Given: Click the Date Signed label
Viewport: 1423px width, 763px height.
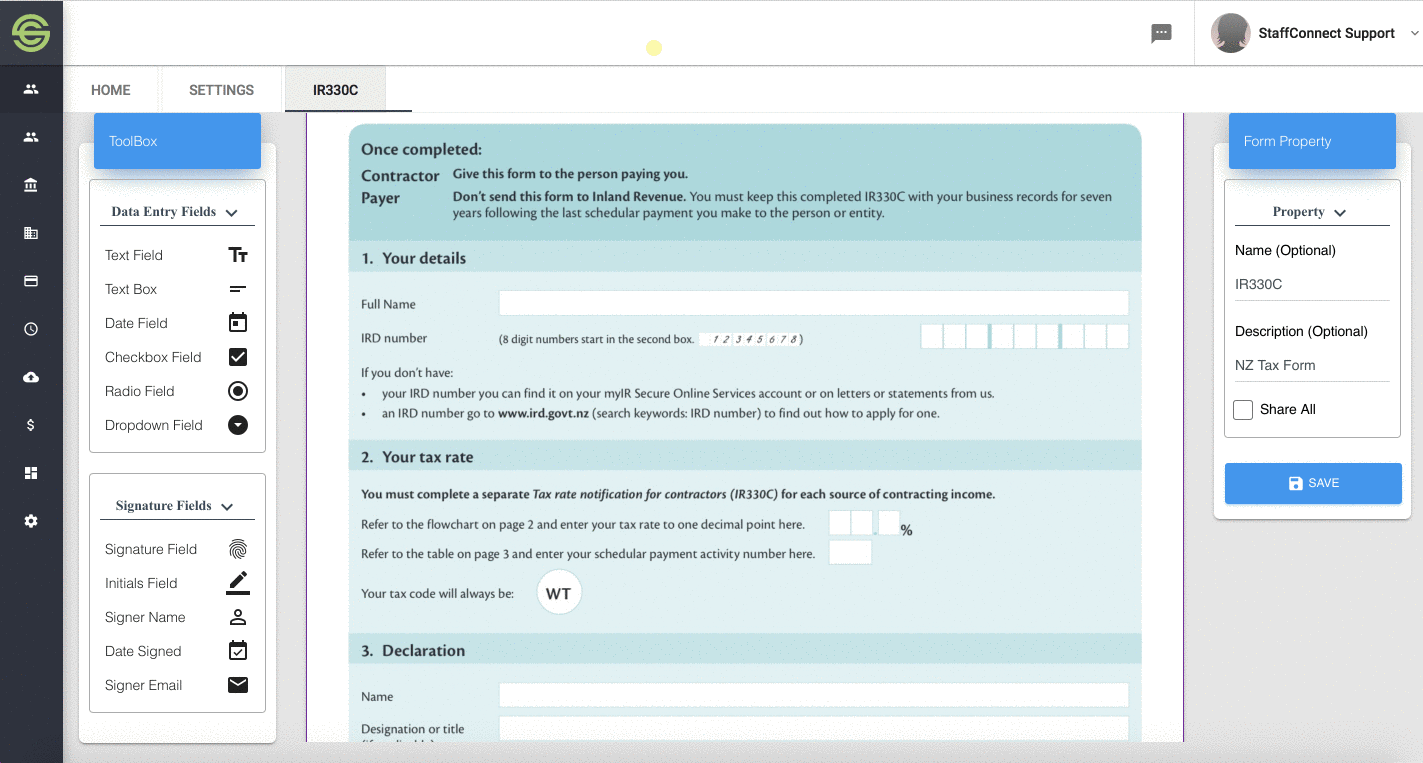Looking at the screenshot, I should coord(143,651).
